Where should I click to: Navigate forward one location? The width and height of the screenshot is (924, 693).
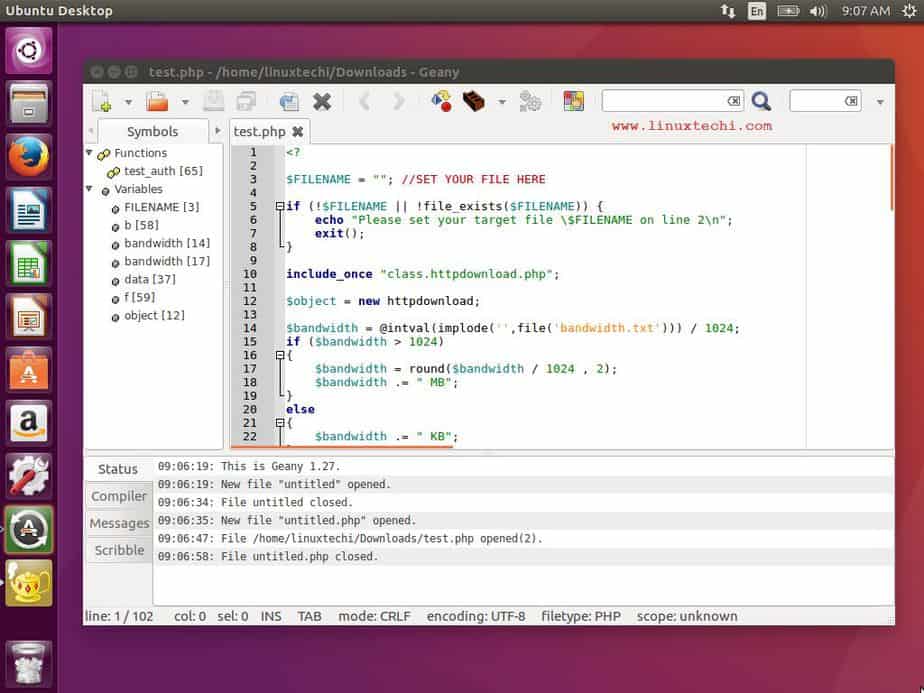click(x=399, y=102)
